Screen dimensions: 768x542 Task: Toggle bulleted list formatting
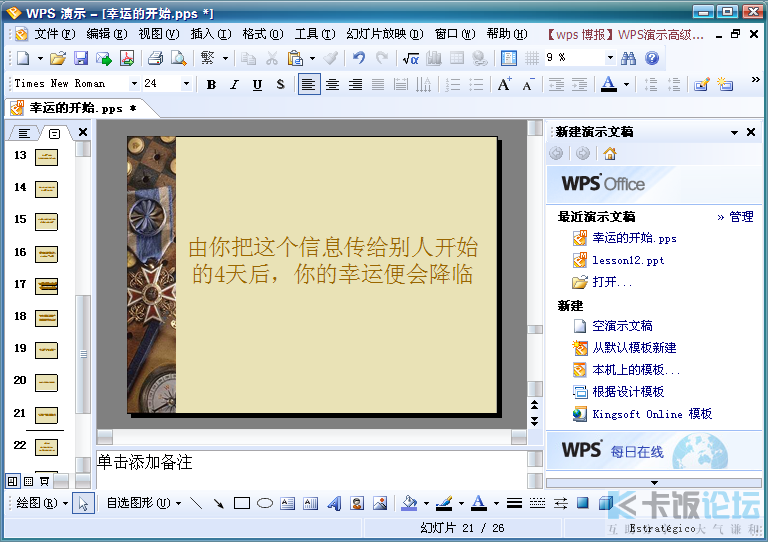click(476, 84)
